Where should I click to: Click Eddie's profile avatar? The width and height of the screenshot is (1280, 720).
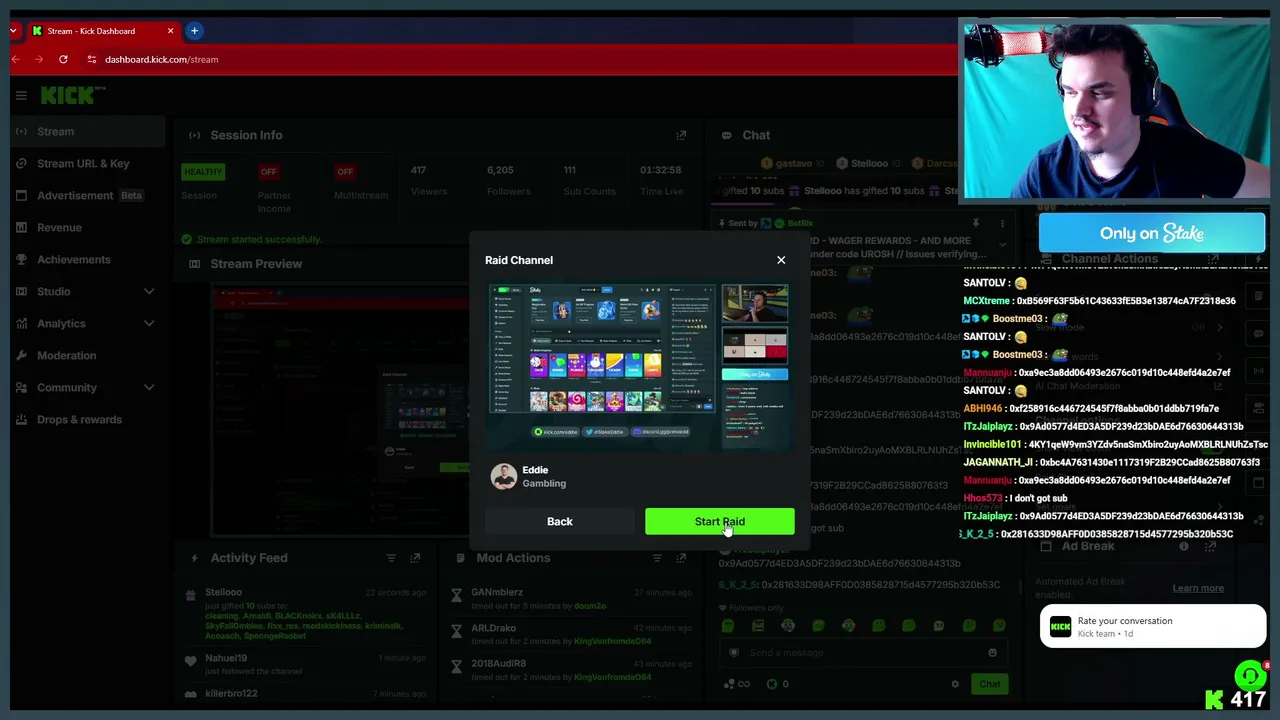(x=504, y=476)
